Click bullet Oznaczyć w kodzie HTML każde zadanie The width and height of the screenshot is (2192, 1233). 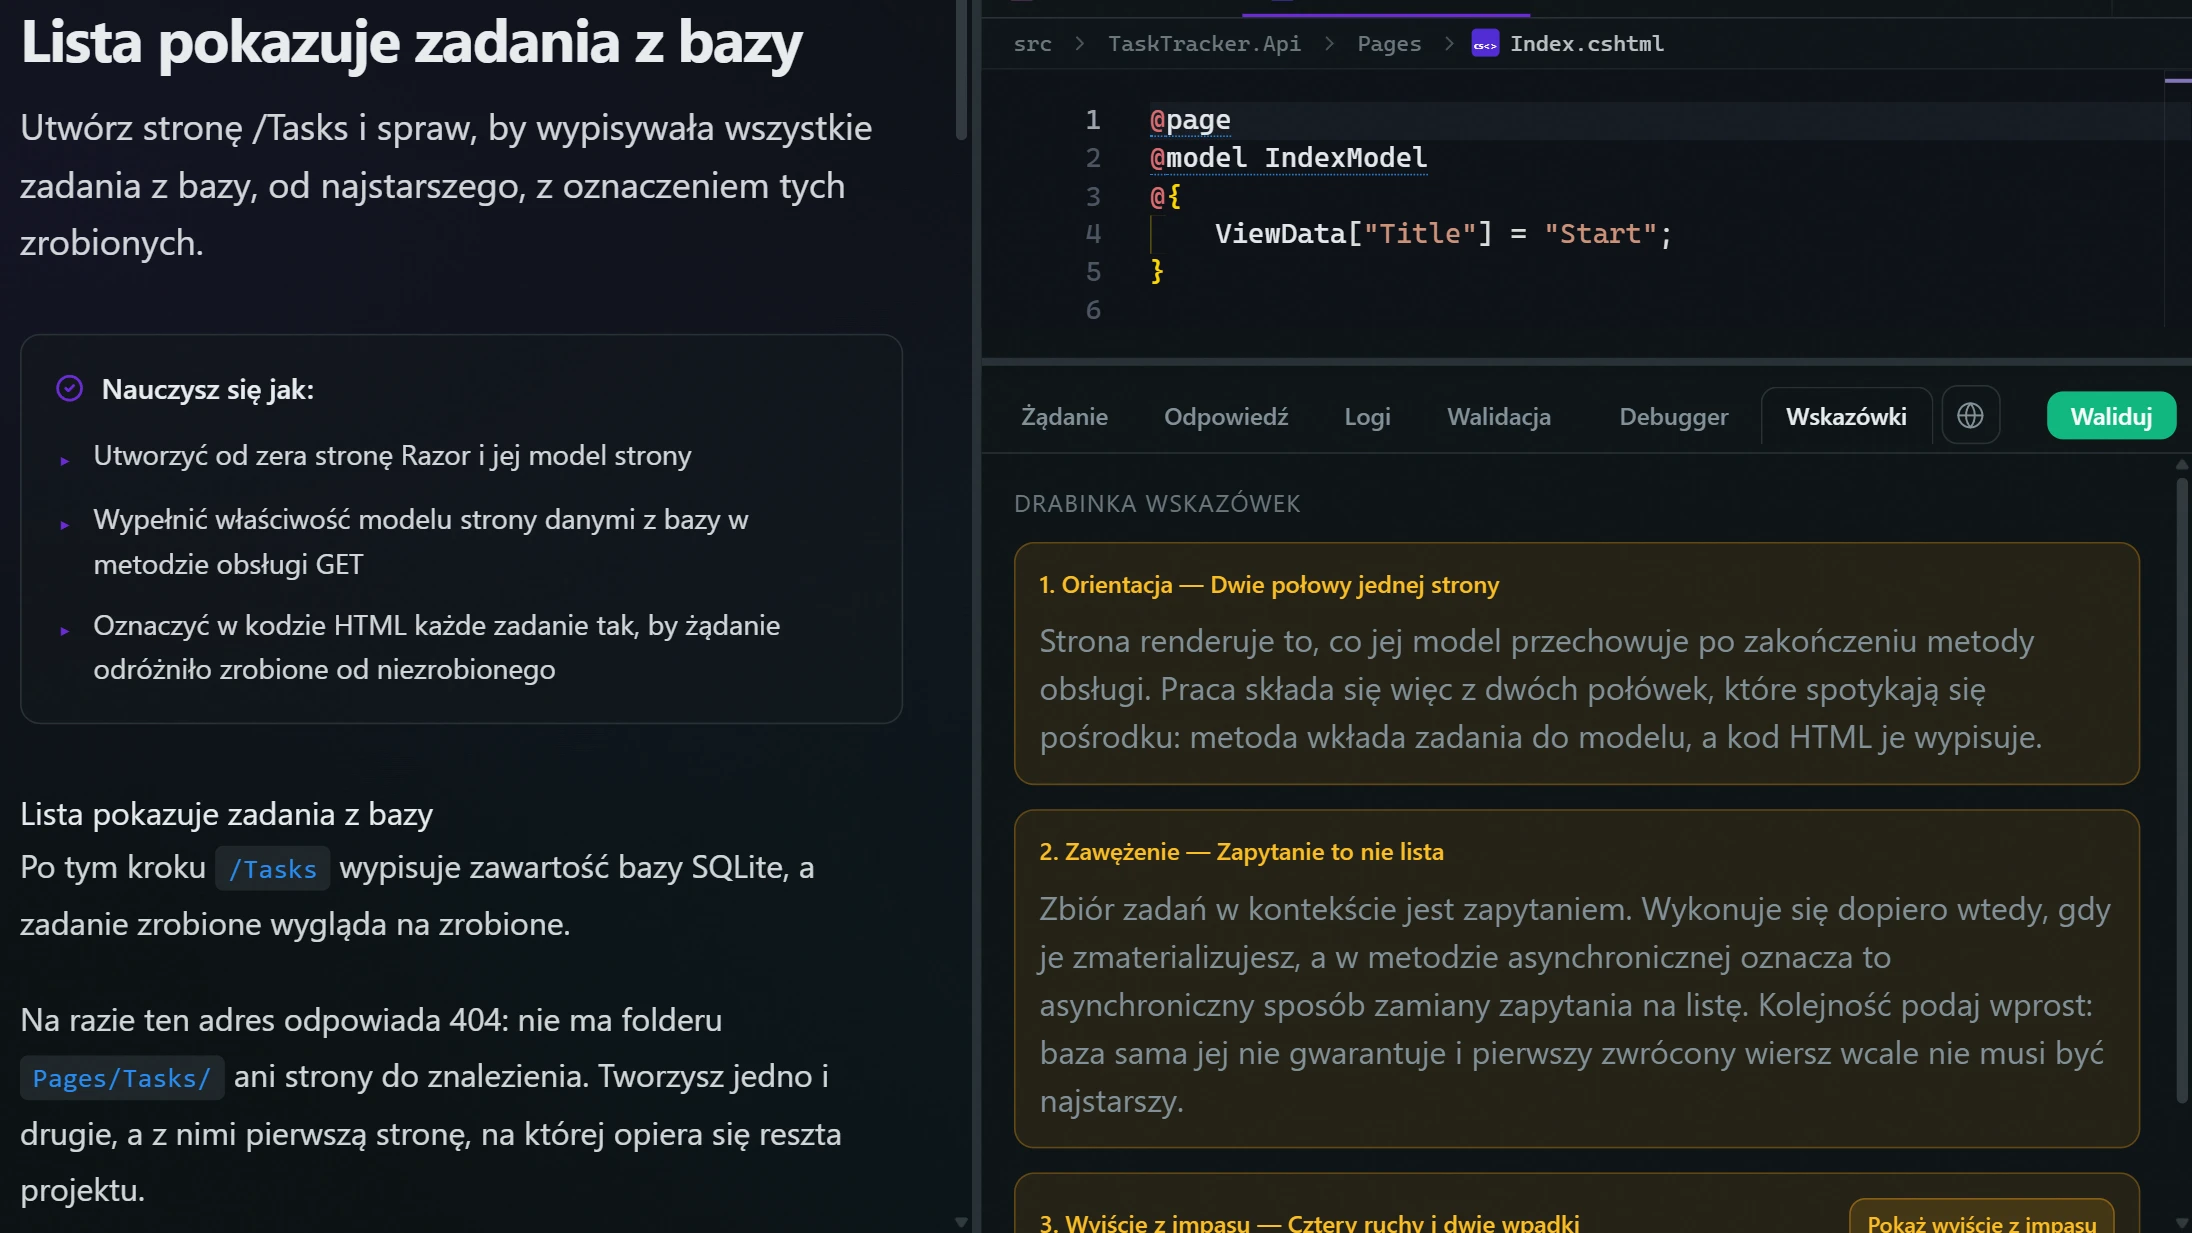coord(437,647)
